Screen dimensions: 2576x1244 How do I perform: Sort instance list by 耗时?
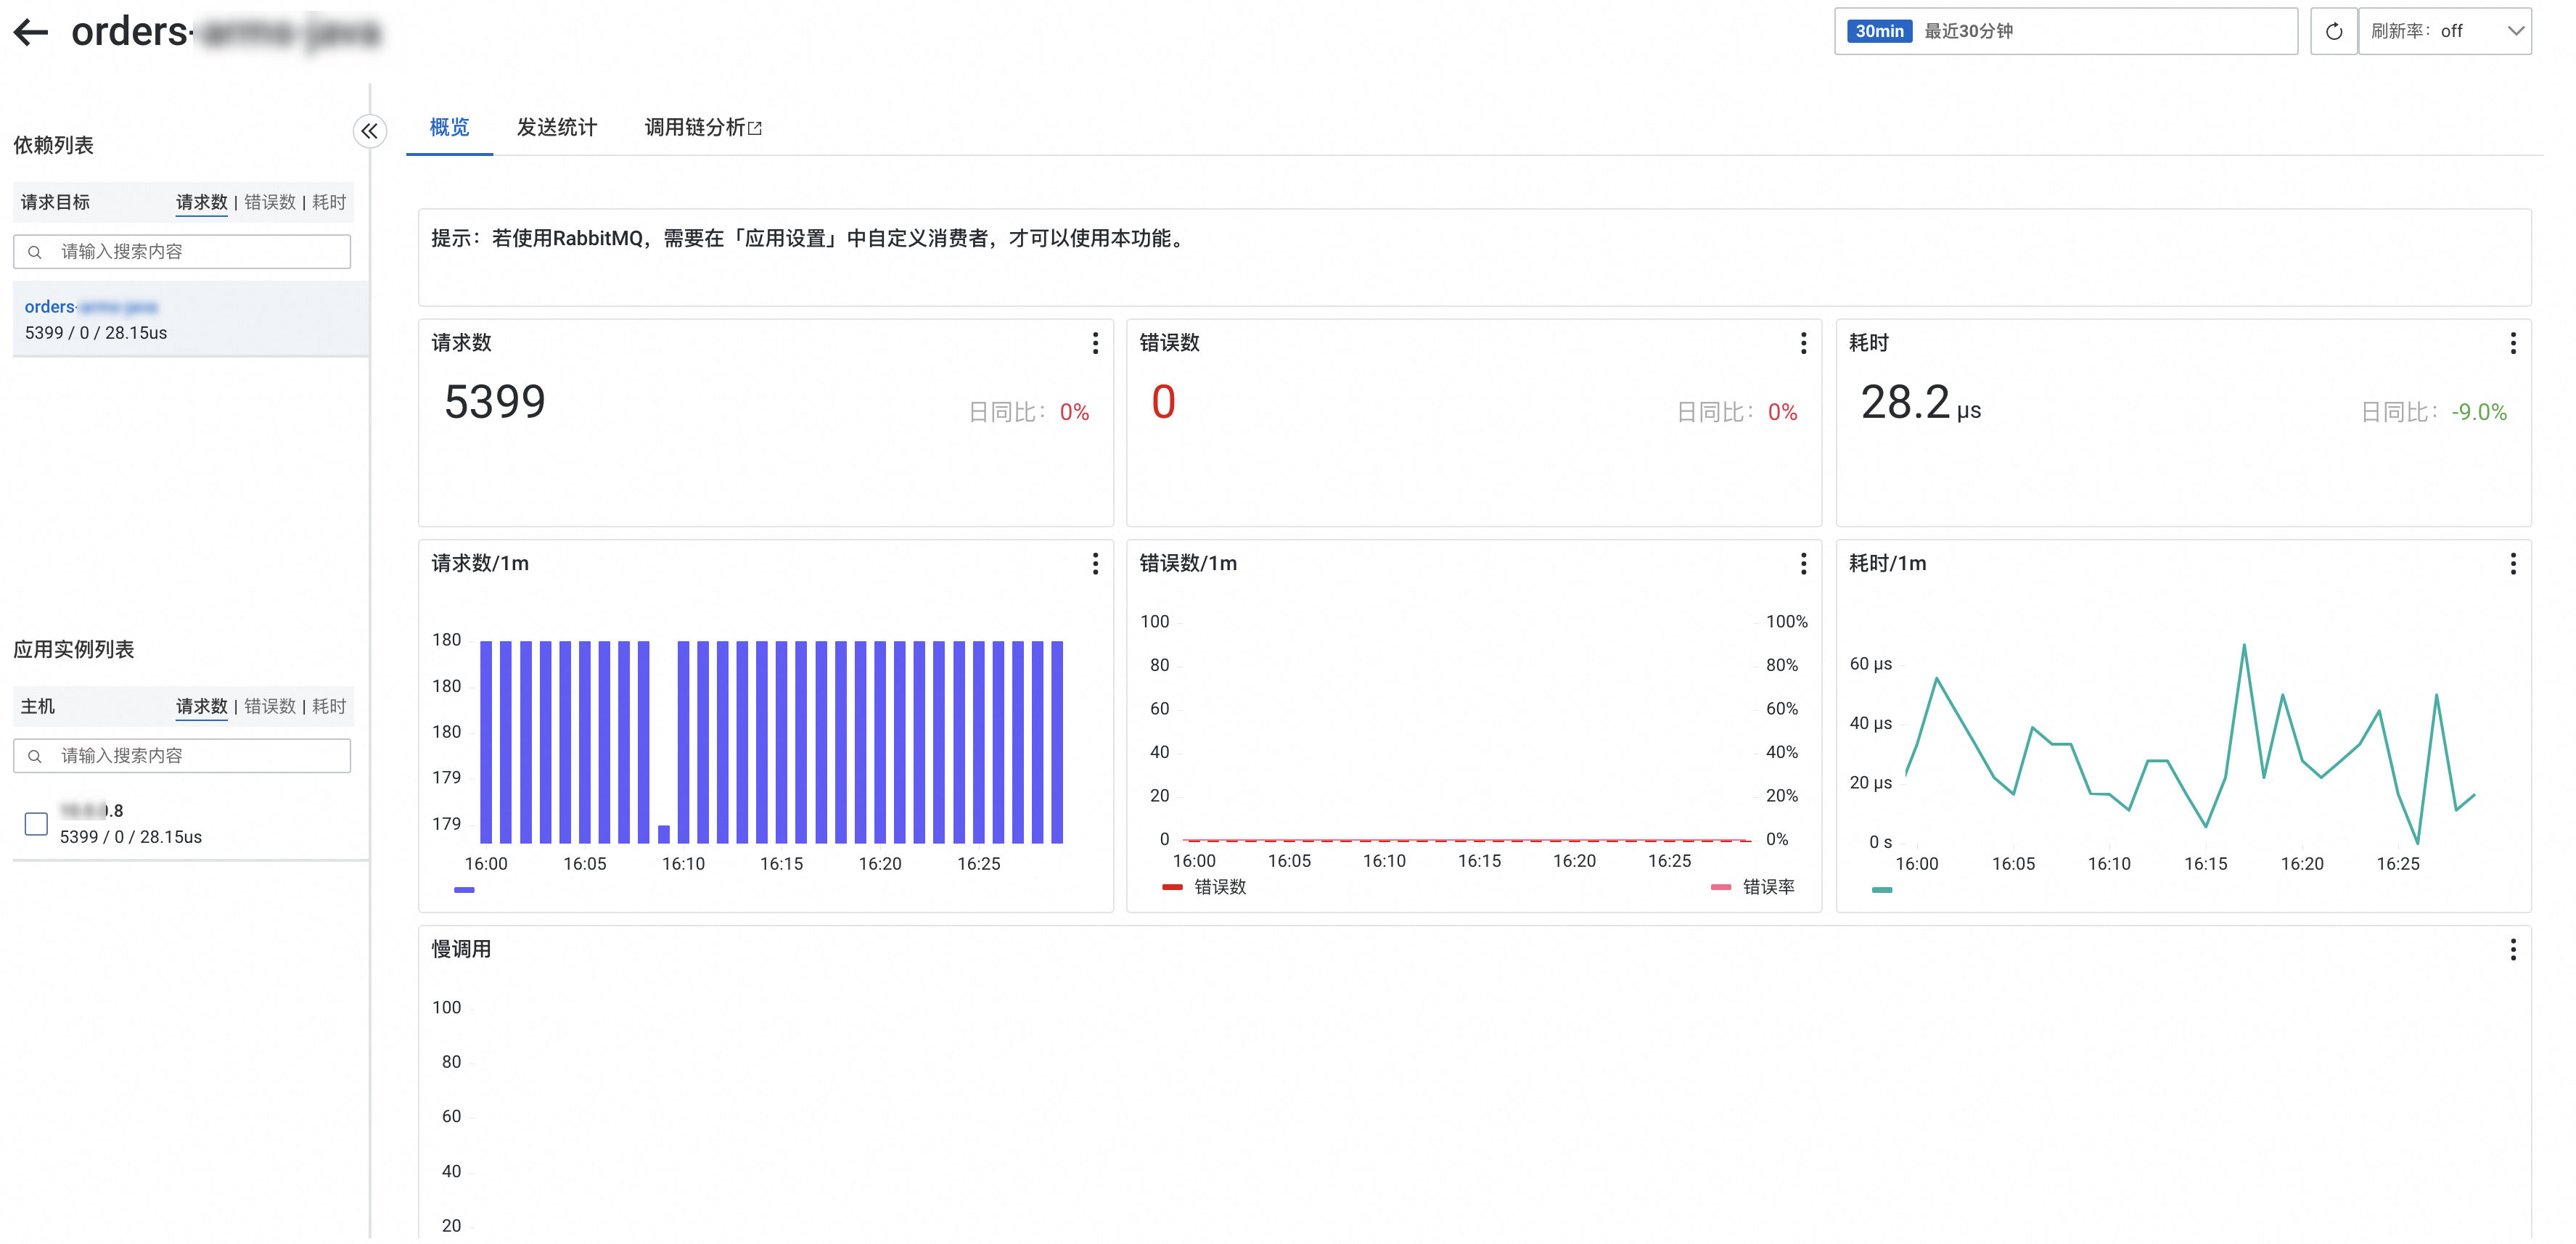pos(329,706)
